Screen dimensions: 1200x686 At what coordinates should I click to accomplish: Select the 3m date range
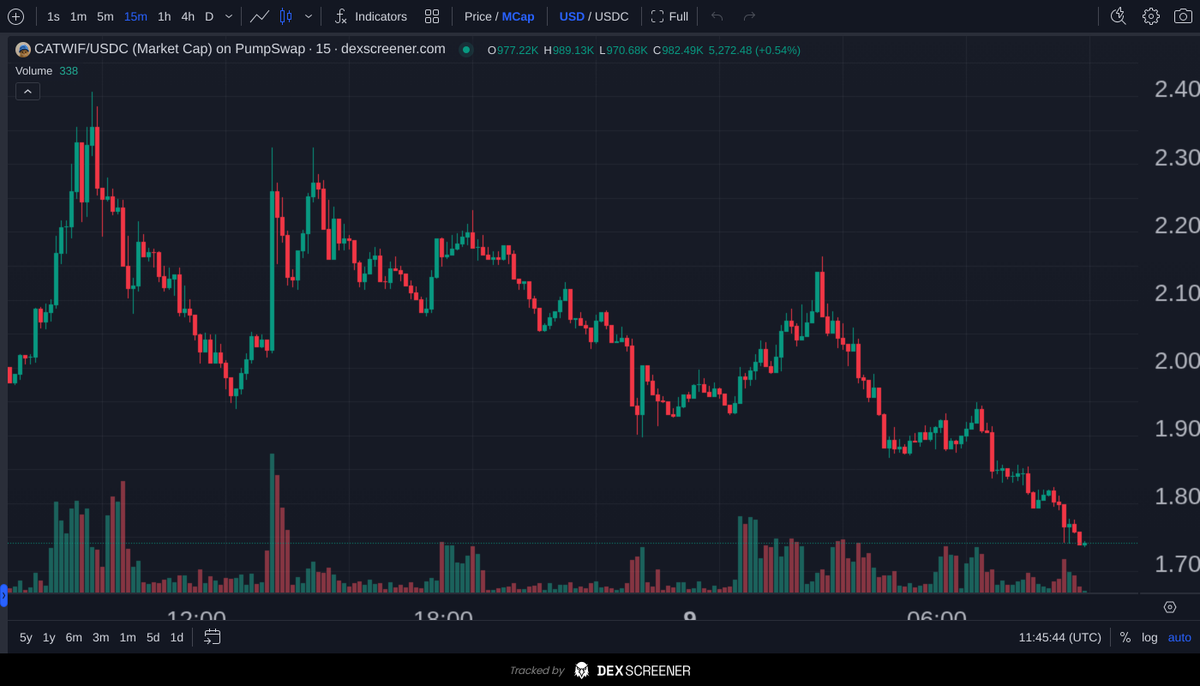pyautogui.click(x=101, y=637)
